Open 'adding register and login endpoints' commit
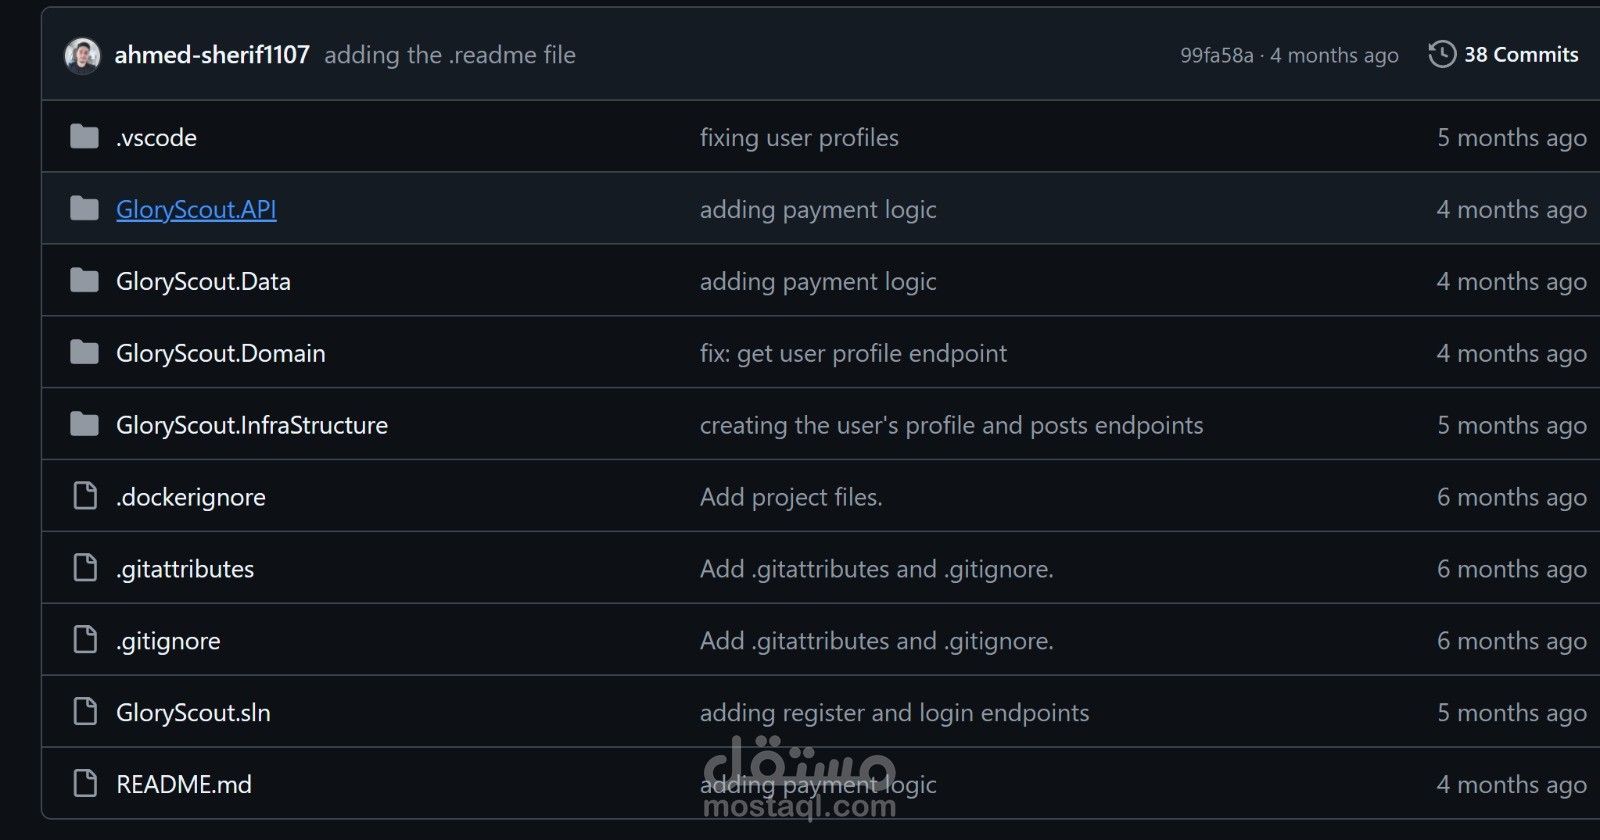This screenshot has height=840, width=1600. coord(894,713)
